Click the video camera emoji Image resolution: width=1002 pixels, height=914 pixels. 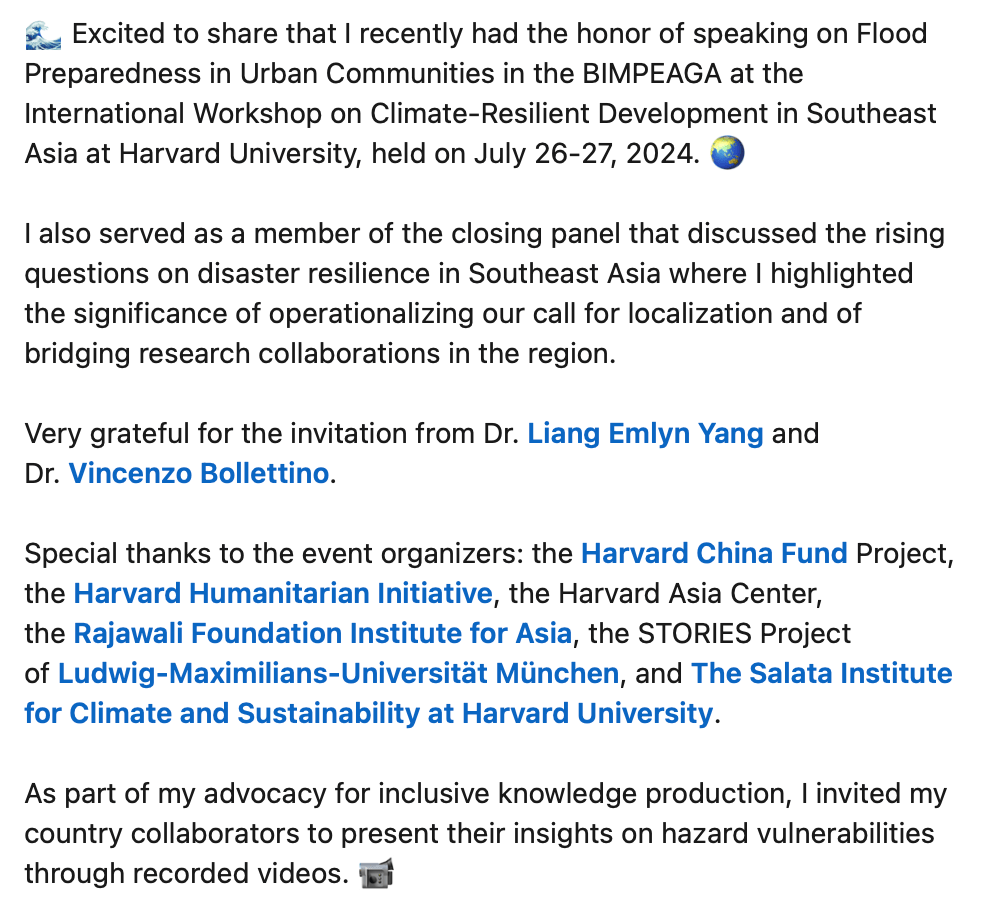pos(376,873)
